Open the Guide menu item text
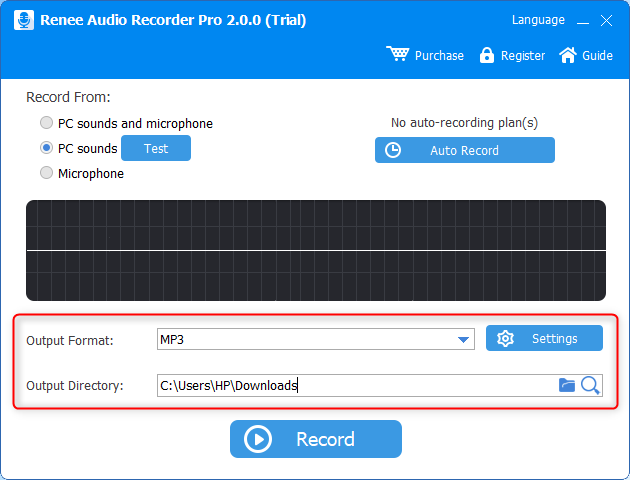630x480 pixels. tap(597, 56)
